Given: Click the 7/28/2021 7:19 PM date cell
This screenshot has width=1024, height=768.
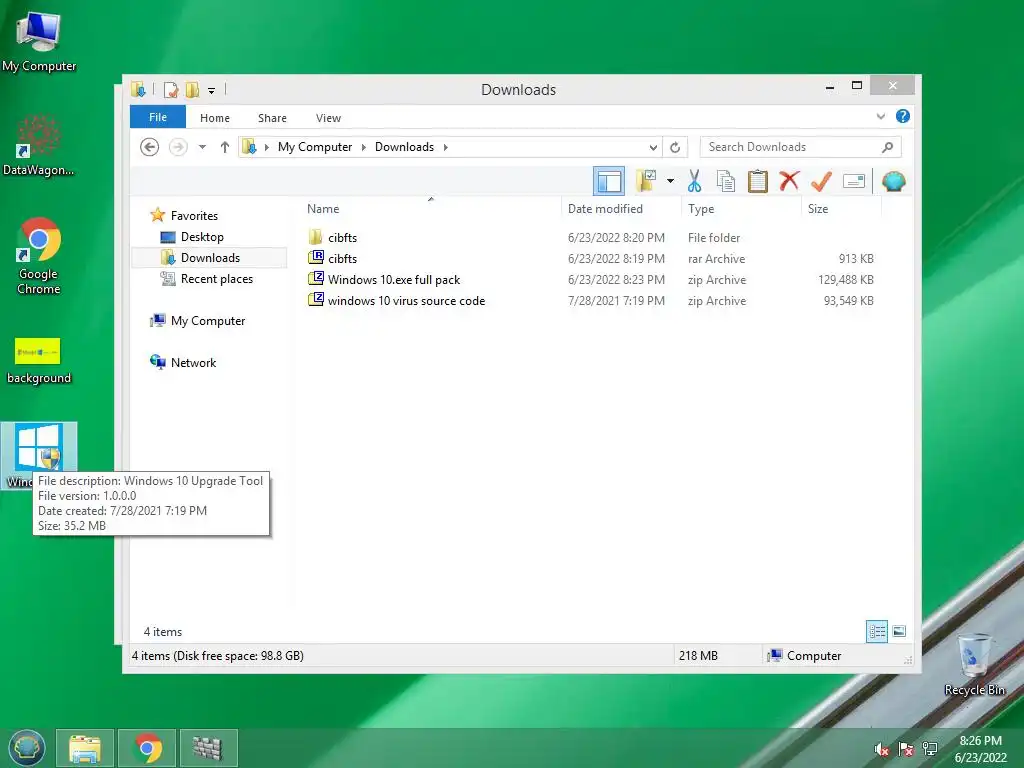Looking at the screenshot, I should [x=616, y=300].
